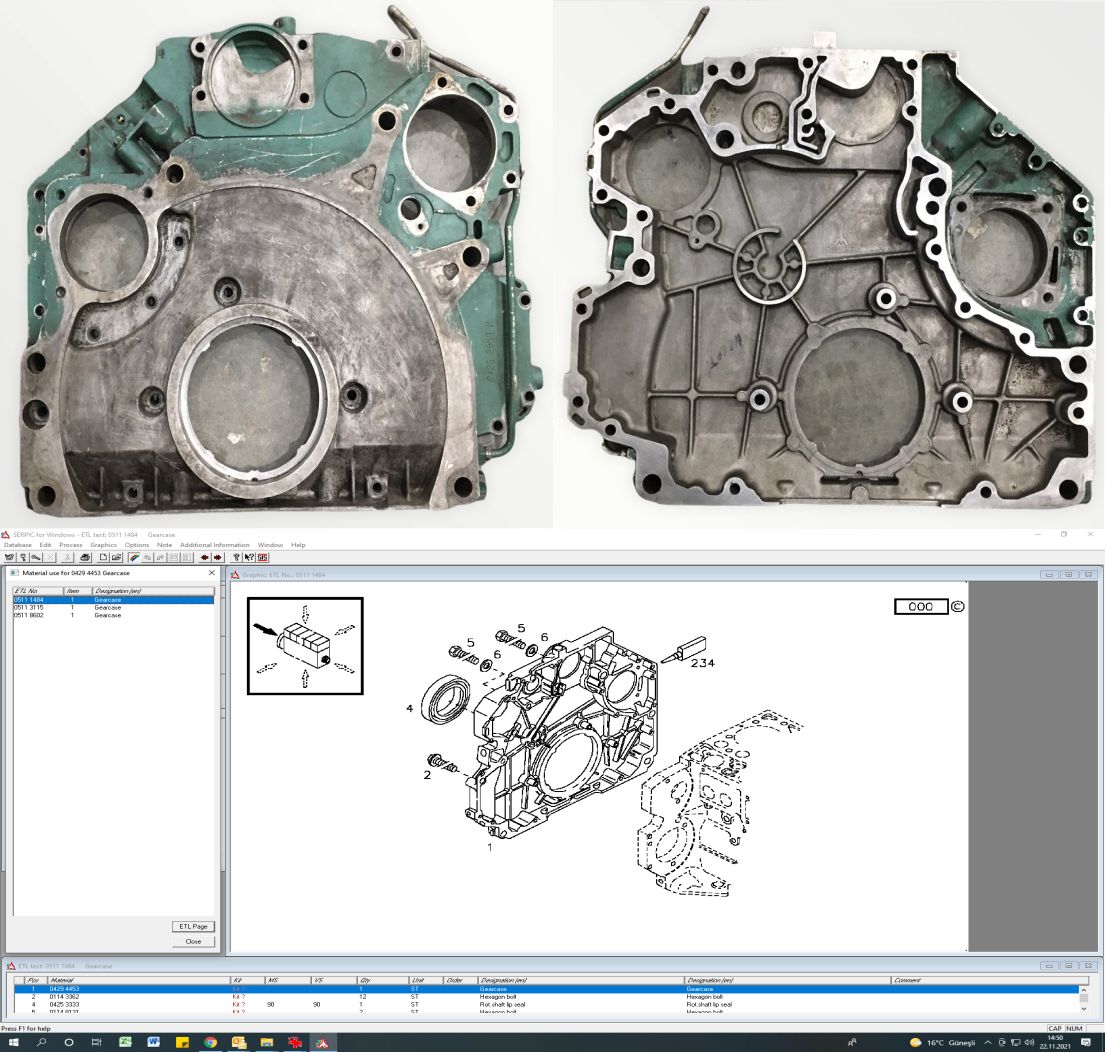Click the printer icon in toolbar
This screenshot has width=1105, height=1052.
(x=85, y=557)
